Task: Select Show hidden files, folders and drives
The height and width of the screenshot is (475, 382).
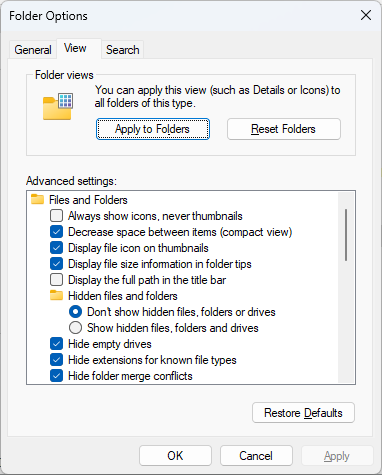Action: point(75,328)
